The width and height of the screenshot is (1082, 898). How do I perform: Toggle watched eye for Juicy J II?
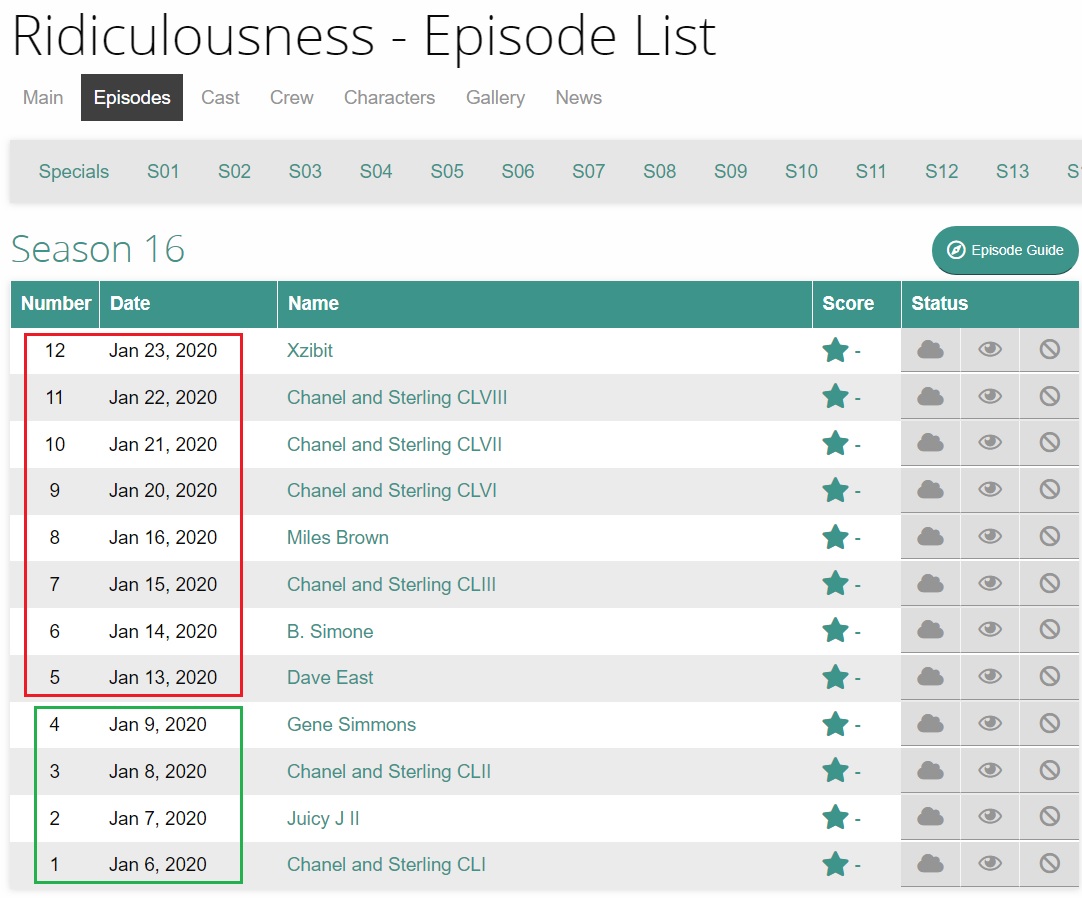990,817
